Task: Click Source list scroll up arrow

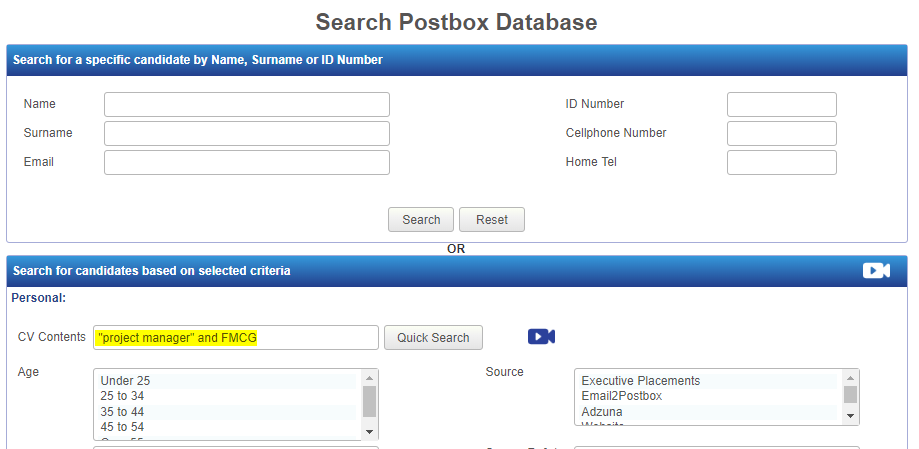Action: (x=850, y=377)
